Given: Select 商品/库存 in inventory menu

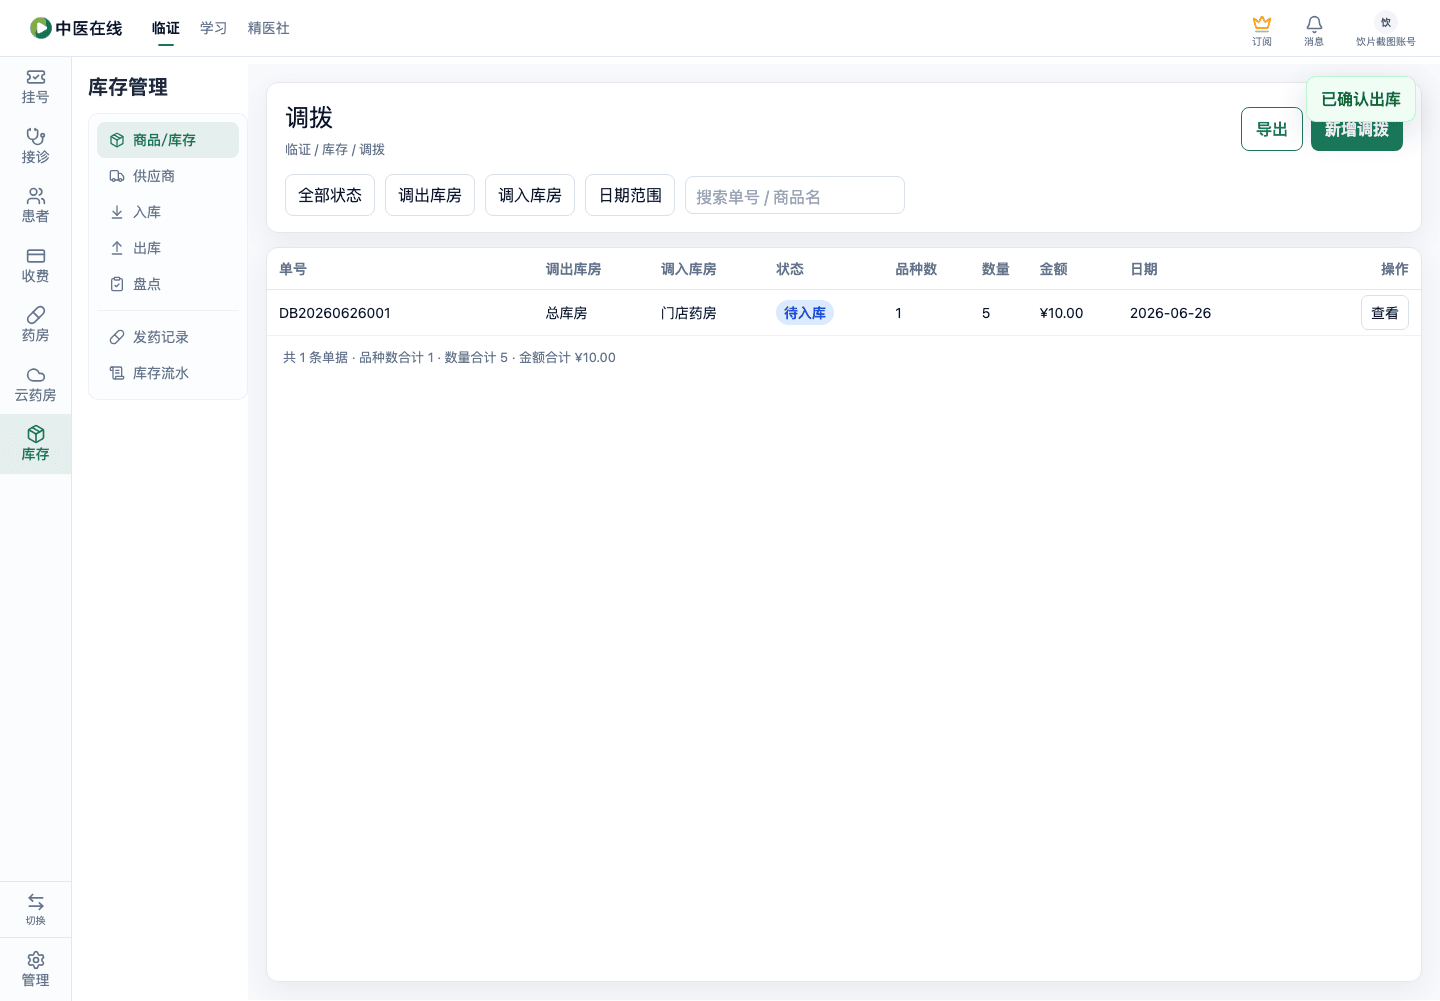Looking at the screenshot, I should point(168,140).
